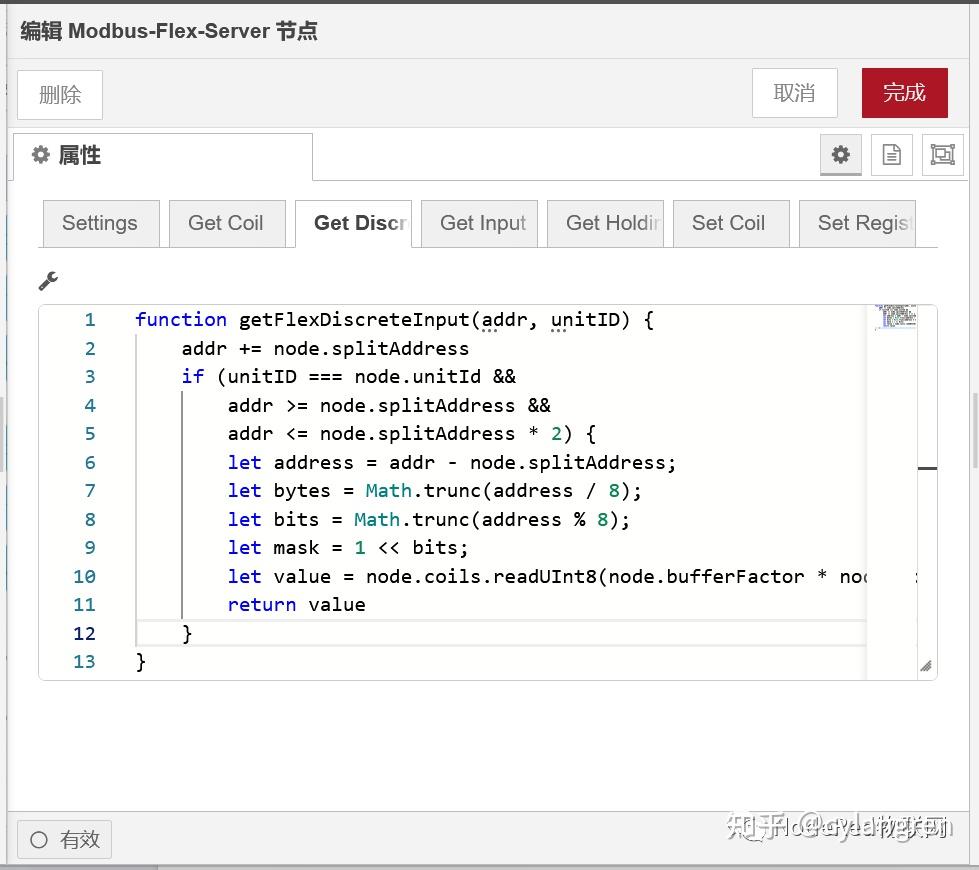Image resolution: width=979 pixels, height=870 pixels.
Task: Click the 删除 button to delete node
Action: pos(59,94)
